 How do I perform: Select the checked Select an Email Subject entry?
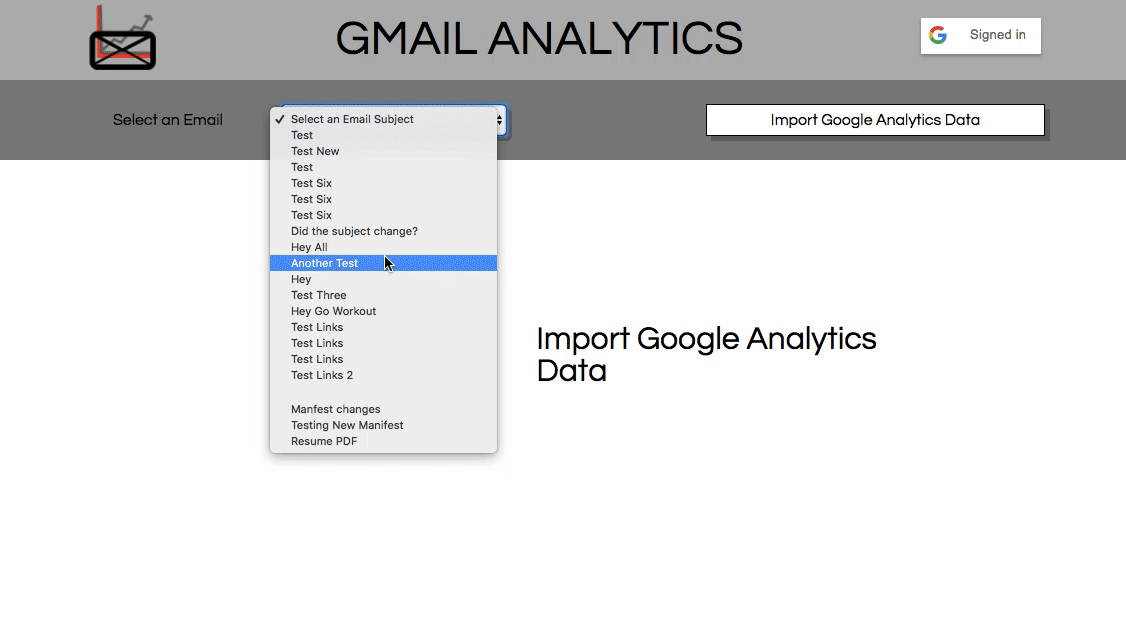point(352,119)
